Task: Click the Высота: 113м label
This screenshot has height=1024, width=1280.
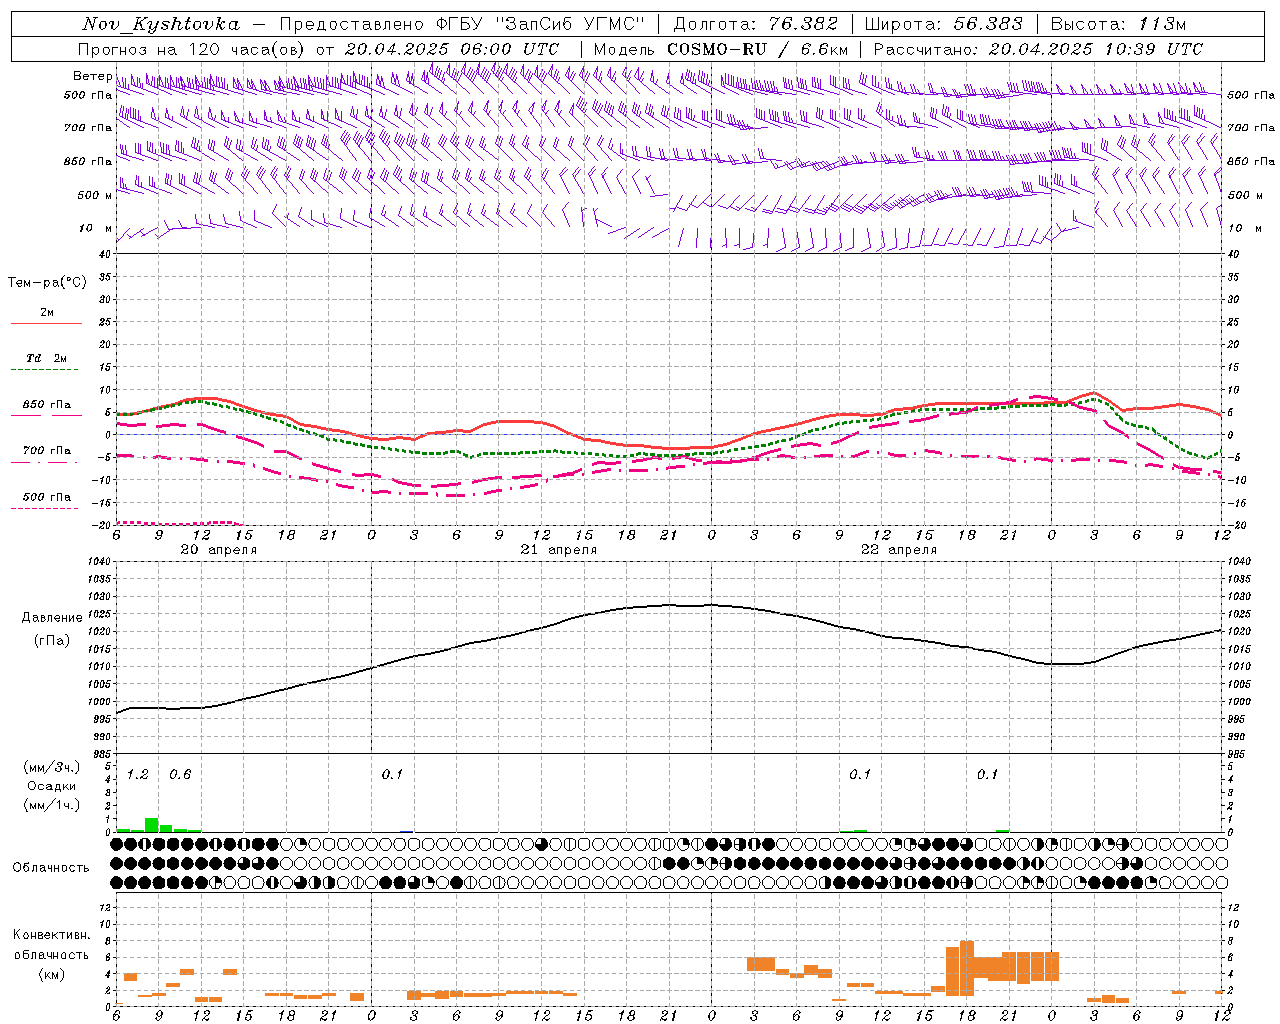Action: click(1118, 24)
